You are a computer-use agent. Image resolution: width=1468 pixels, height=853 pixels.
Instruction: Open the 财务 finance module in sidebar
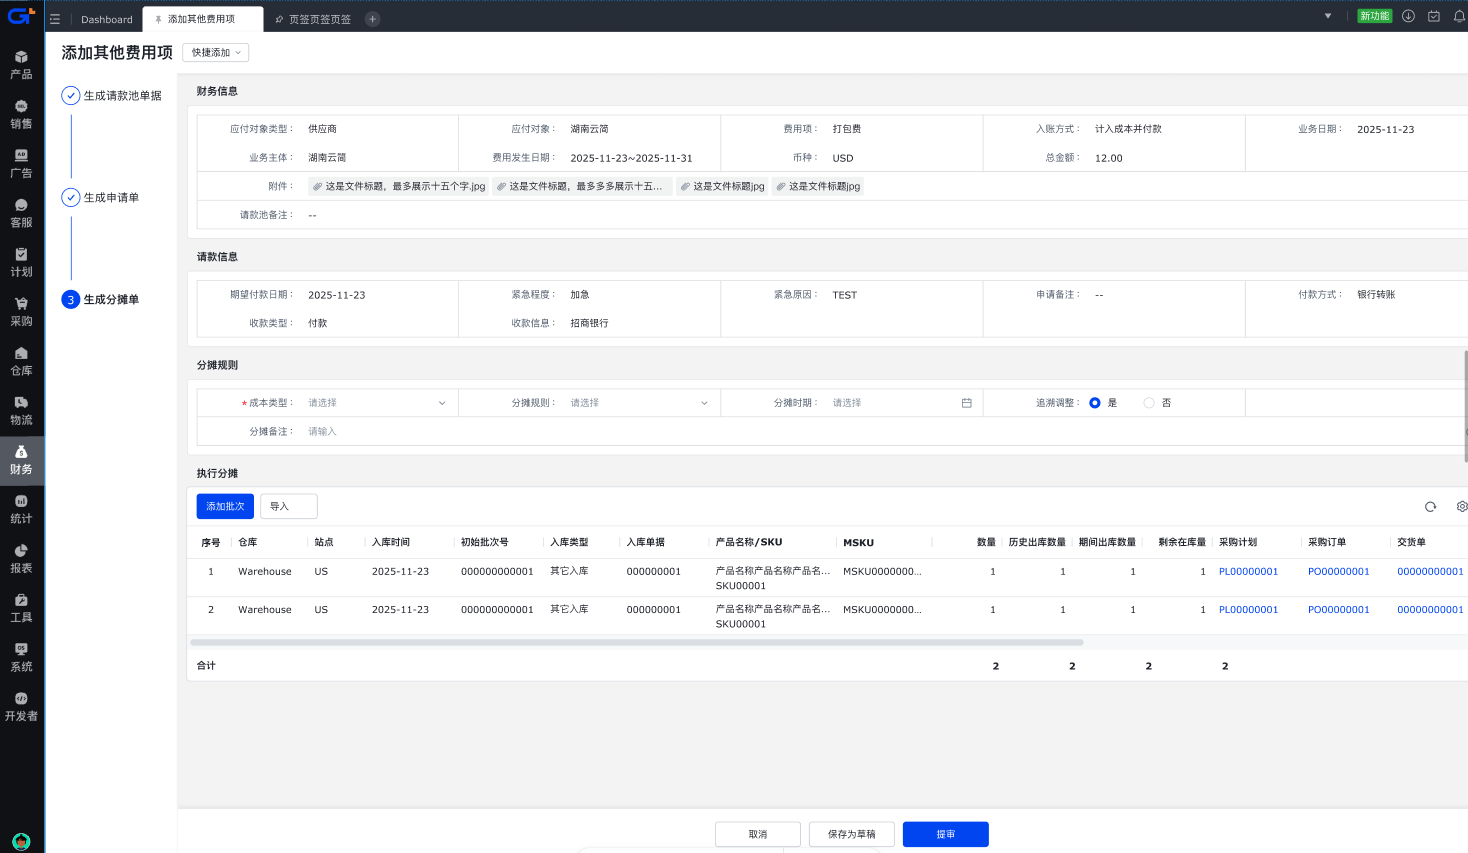click(x=21, y=460)
